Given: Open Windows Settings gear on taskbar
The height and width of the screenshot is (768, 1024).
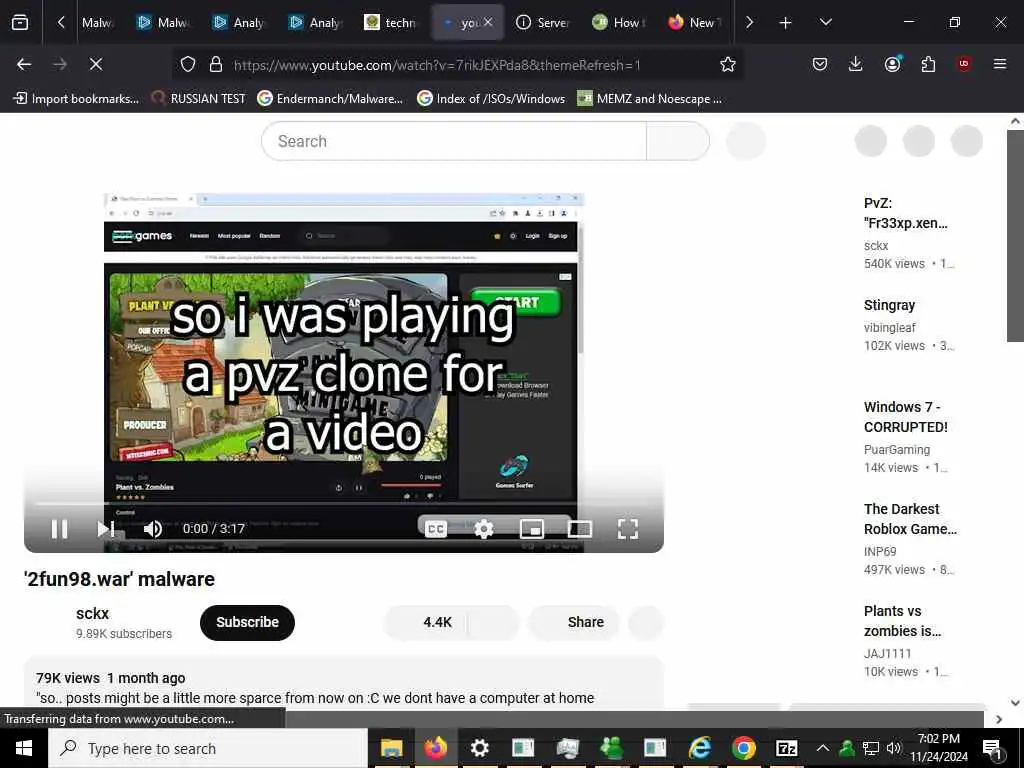Looking at the screenshot, I should [x=479, y=748].
